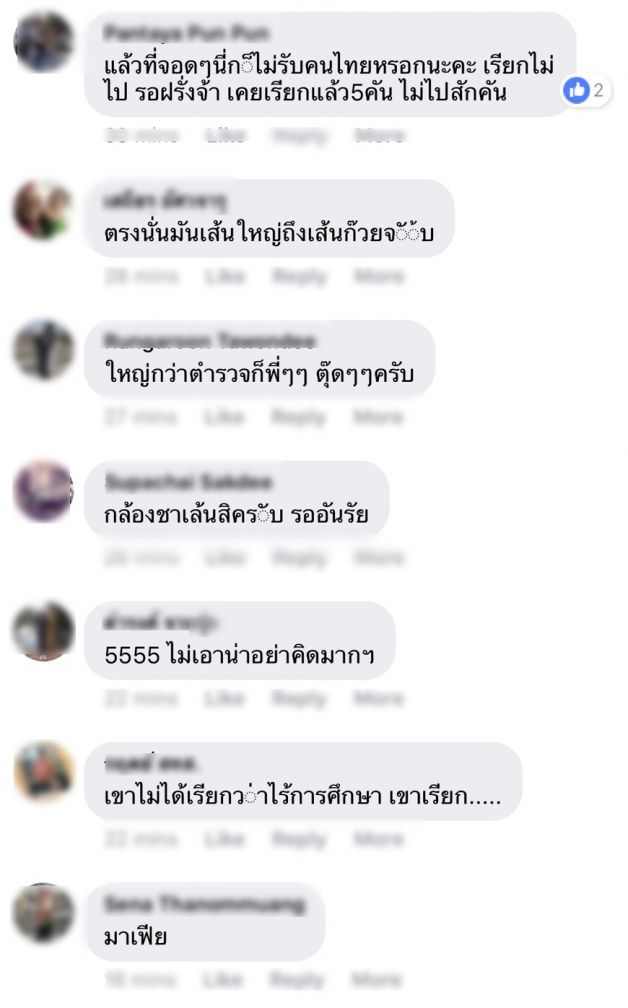628x1008 pixels.
Task: Open purple avatar next to the 'กล้องชาเล้น' comment
Action: coord(44,490)
